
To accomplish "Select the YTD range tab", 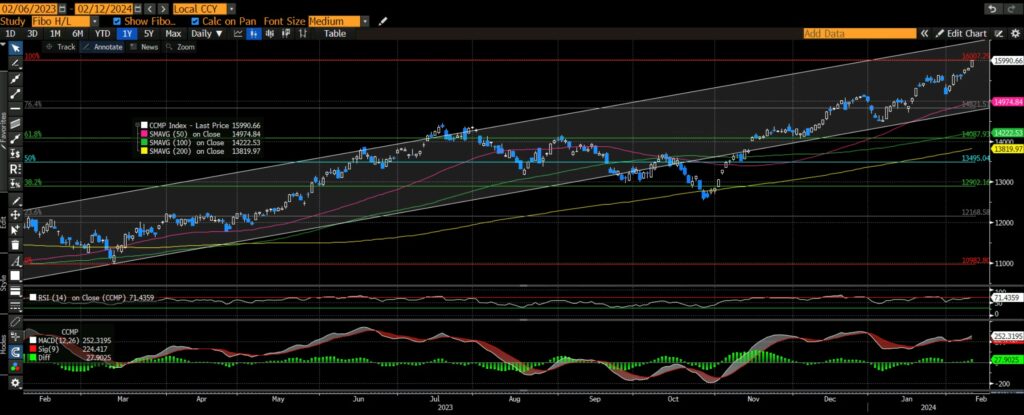I will pyautogui.click(x=102, y=33).
